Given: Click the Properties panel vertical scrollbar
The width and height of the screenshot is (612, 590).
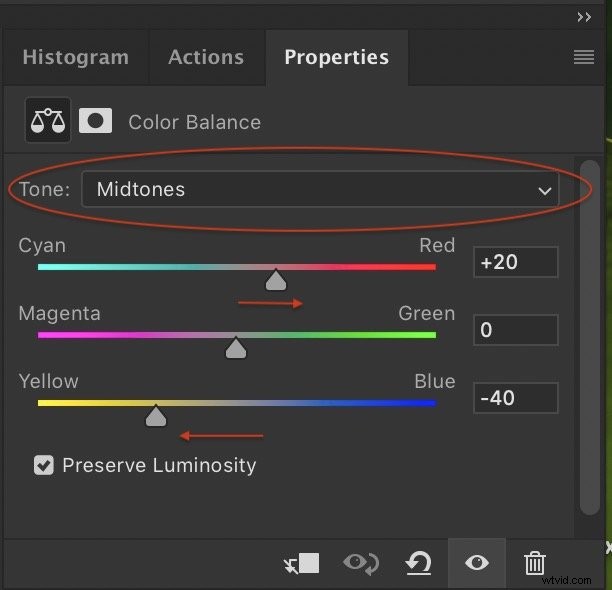Looking at the screenshot, I should click(589, 338).
